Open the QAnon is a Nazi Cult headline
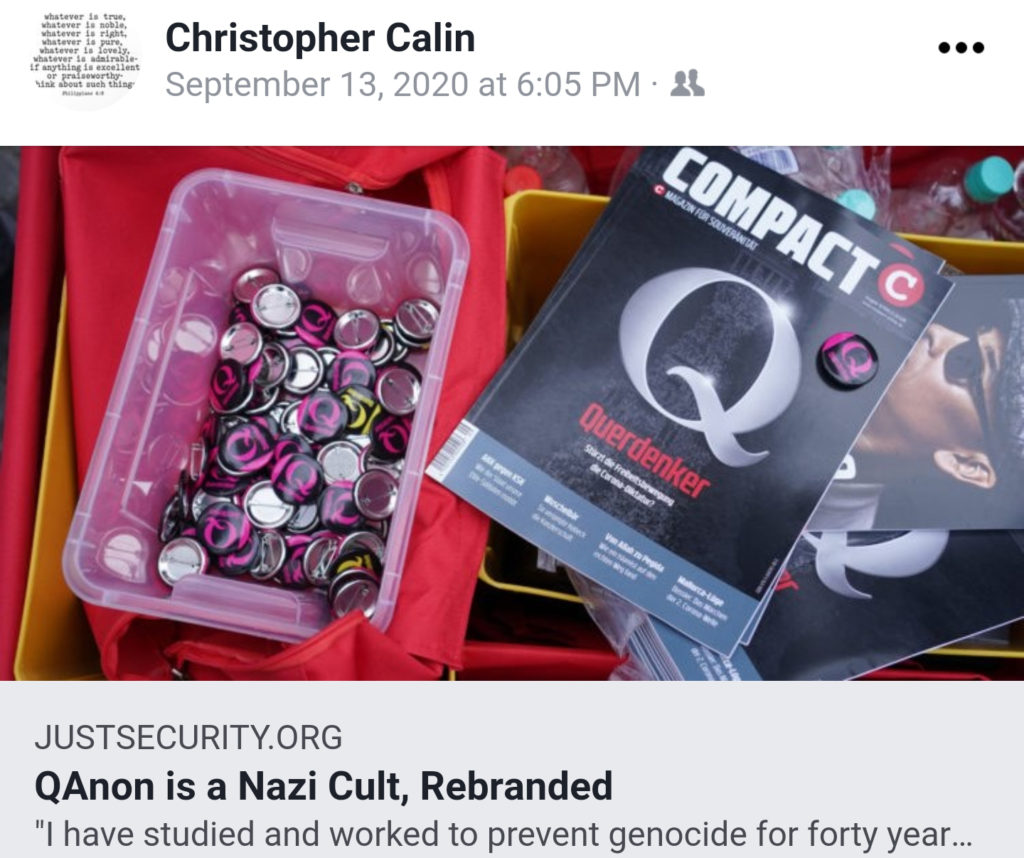Screen dimensions: 1024x858 323,786
